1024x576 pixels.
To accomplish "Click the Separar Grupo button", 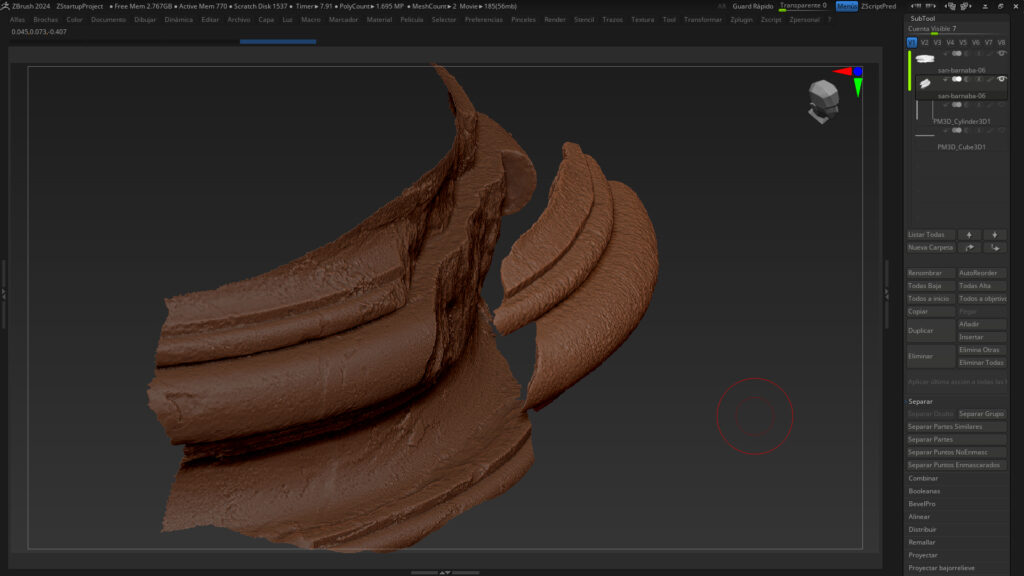I will point(981,413).
